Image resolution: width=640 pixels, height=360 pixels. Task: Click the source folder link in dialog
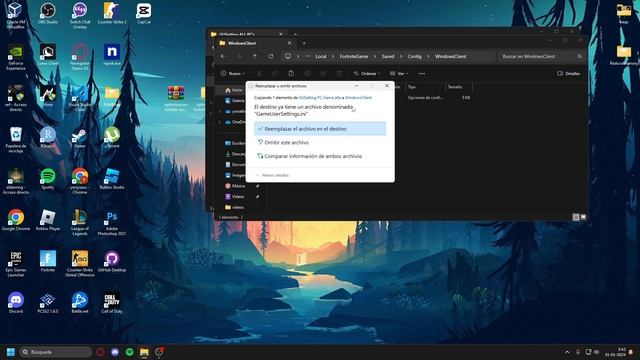point(320,98)
